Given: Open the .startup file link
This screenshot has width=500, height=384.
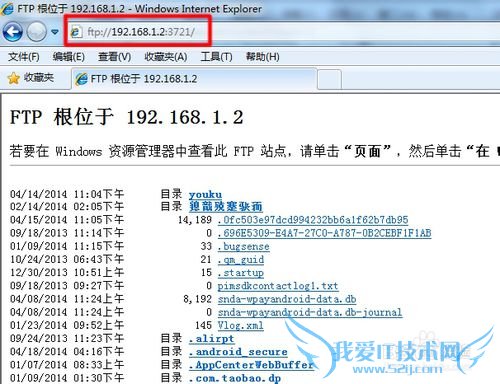Looking at the screenshot, I should pyautogui.click(x=241, y=273).
